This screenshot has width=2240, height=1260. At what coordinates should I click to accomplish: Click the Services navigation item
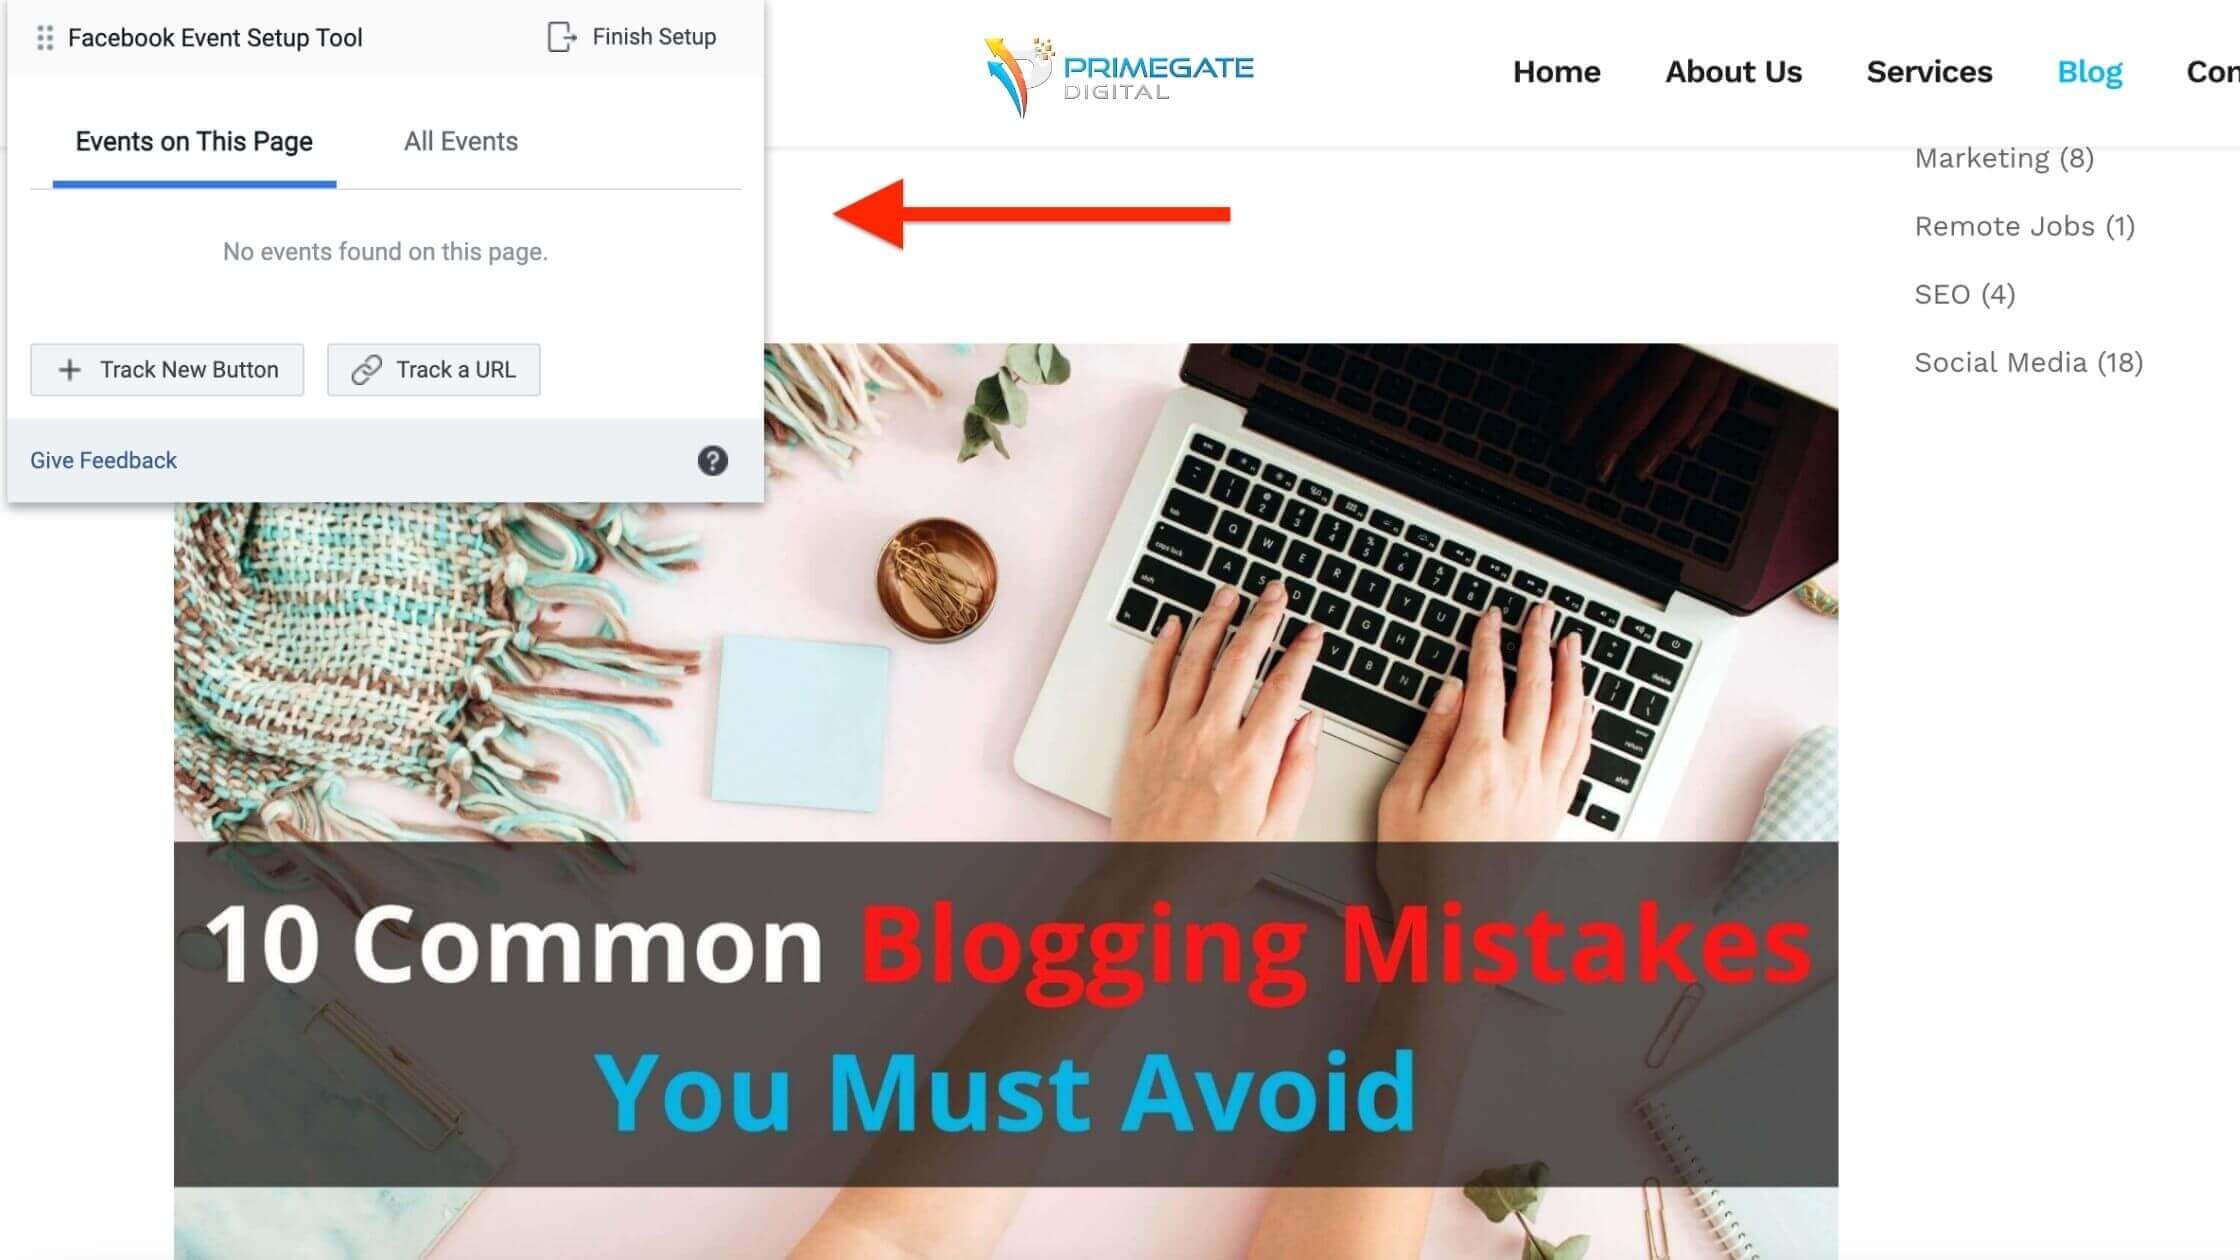click(1929, 71)
